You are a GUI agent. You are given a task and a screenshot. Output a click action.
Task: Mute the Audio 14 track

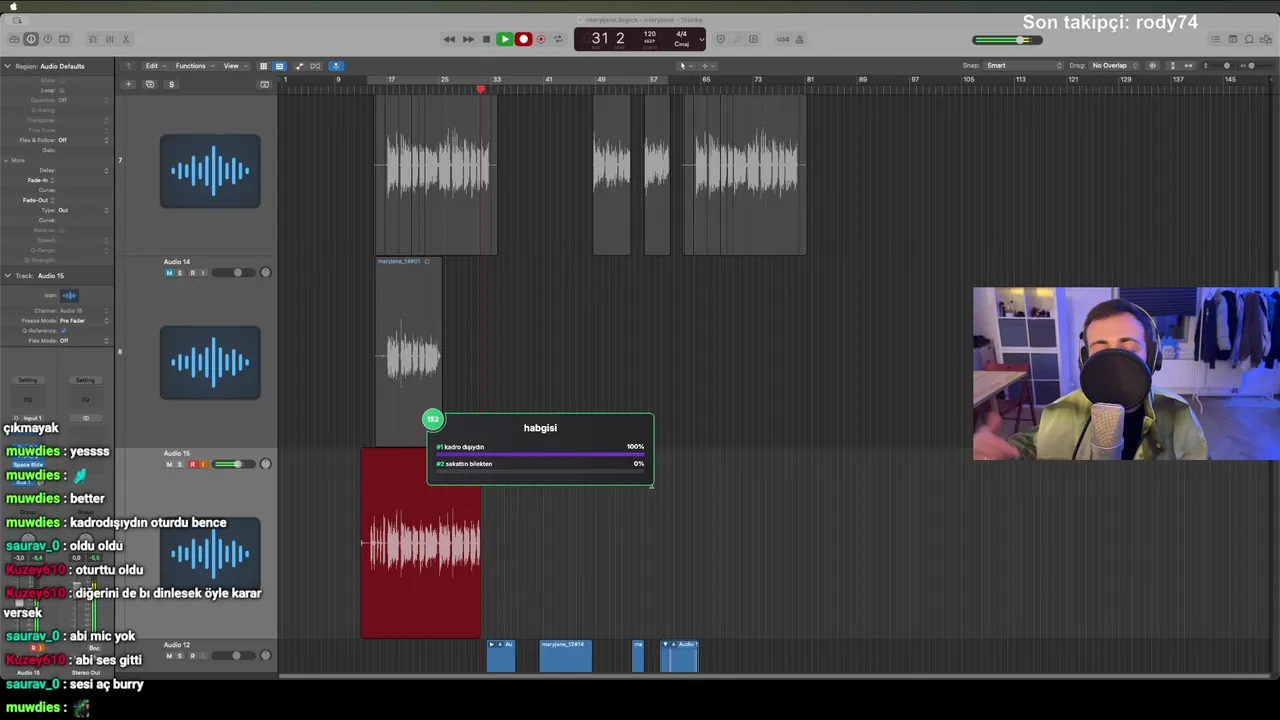tap(169, 273)
